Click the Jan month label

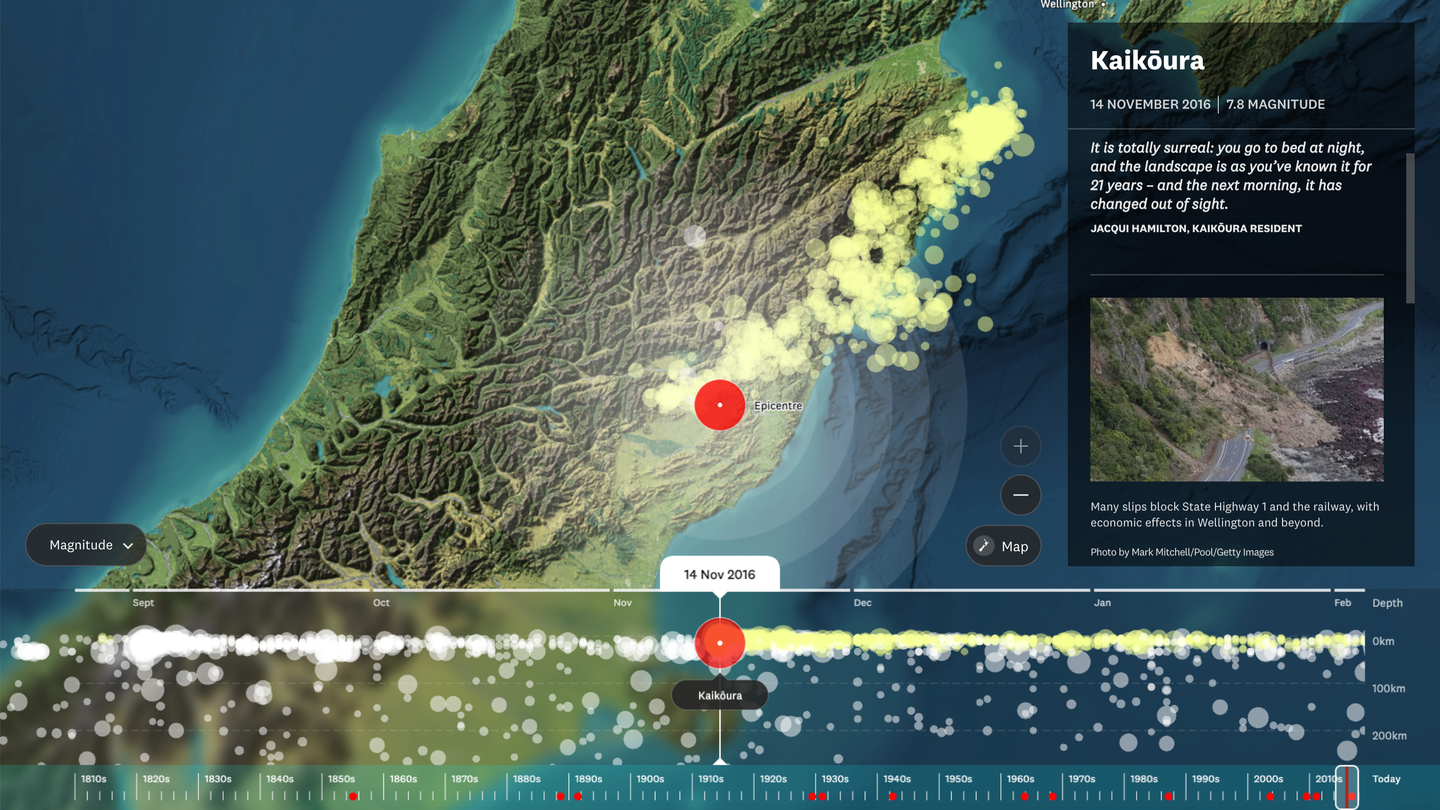click(1102, 603)
